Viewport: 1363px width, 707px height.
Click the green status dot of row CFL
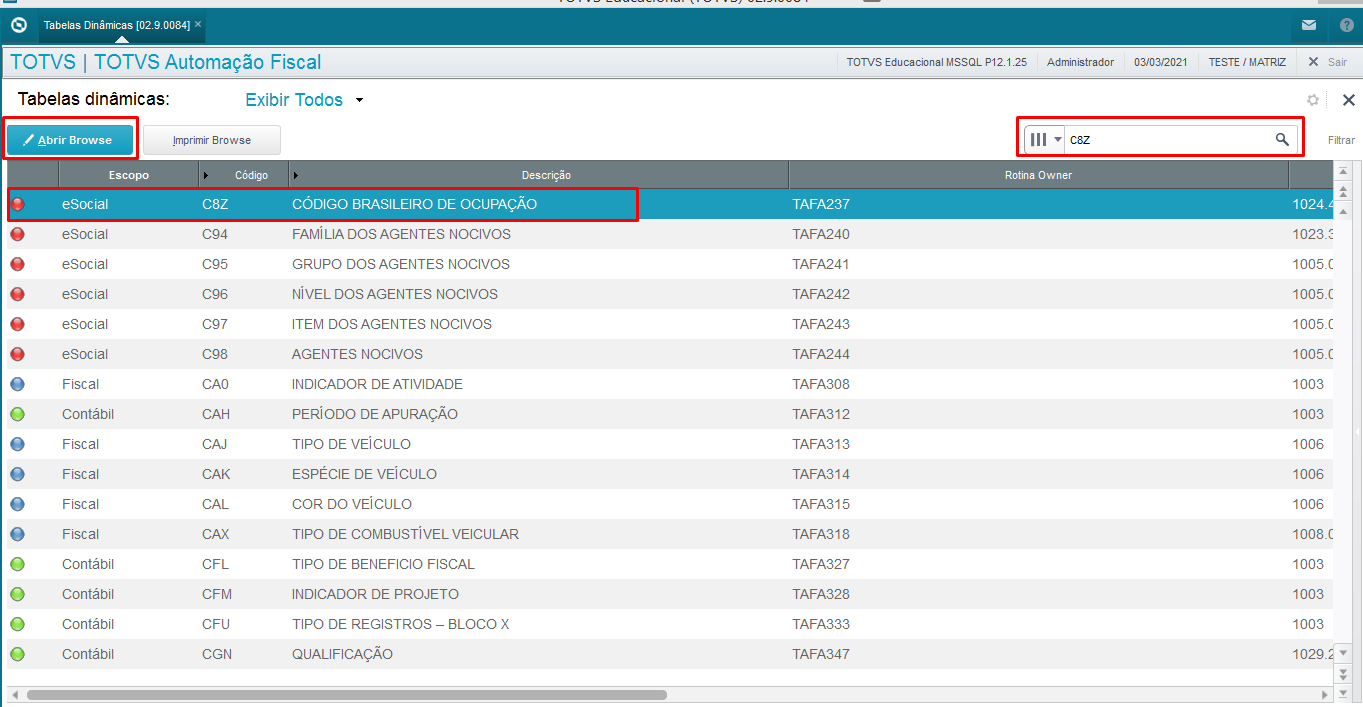coord(17,564)
